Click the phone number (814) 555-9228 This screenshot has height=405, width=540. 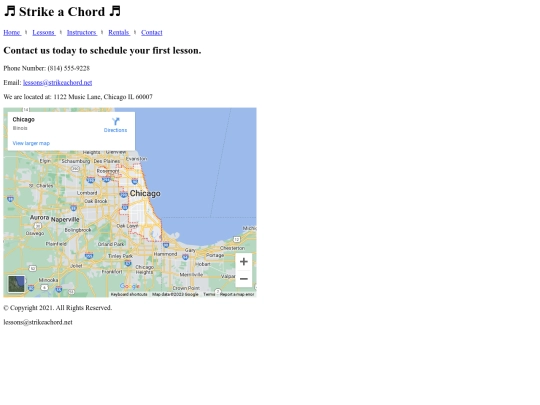pyautogui.click(x=69, y=68)
